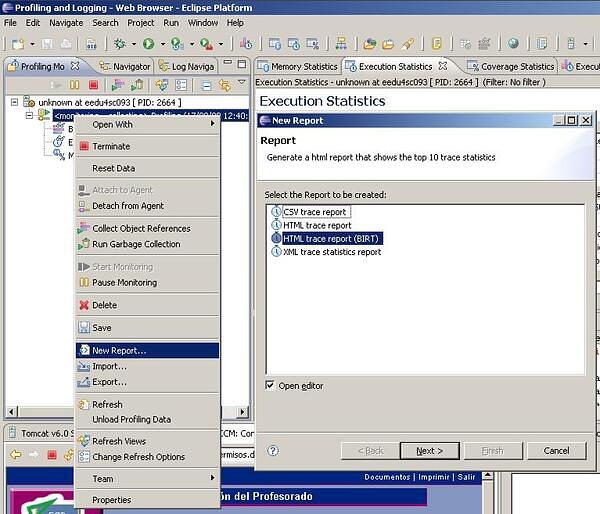Click the Terminate red square icon
The image size is (600, 514).
point(84,147)
